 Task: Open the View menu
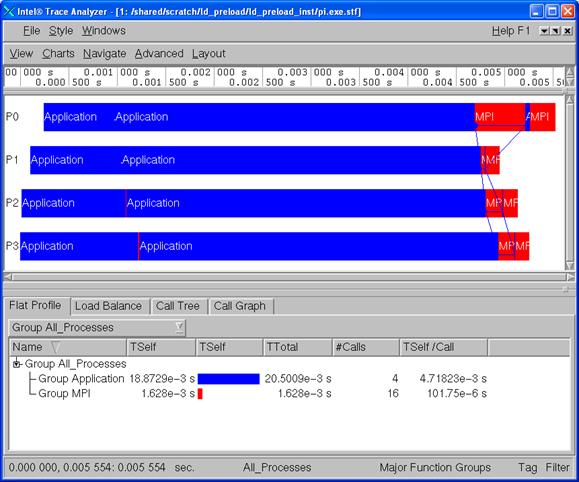21,54
